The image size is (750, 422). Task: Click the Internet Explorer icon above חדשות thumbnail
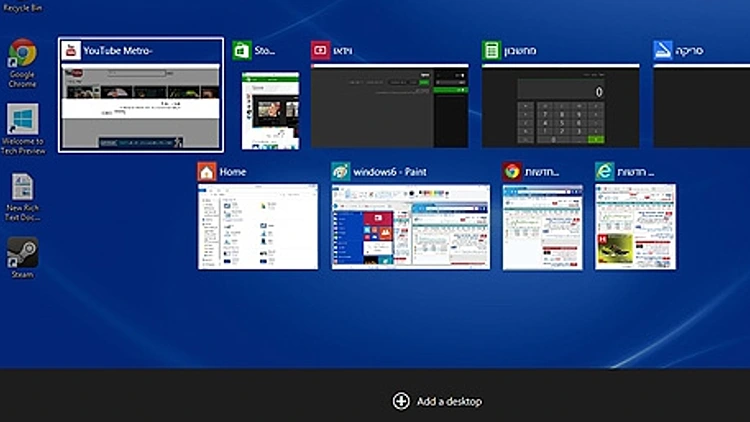click(604, 172)
